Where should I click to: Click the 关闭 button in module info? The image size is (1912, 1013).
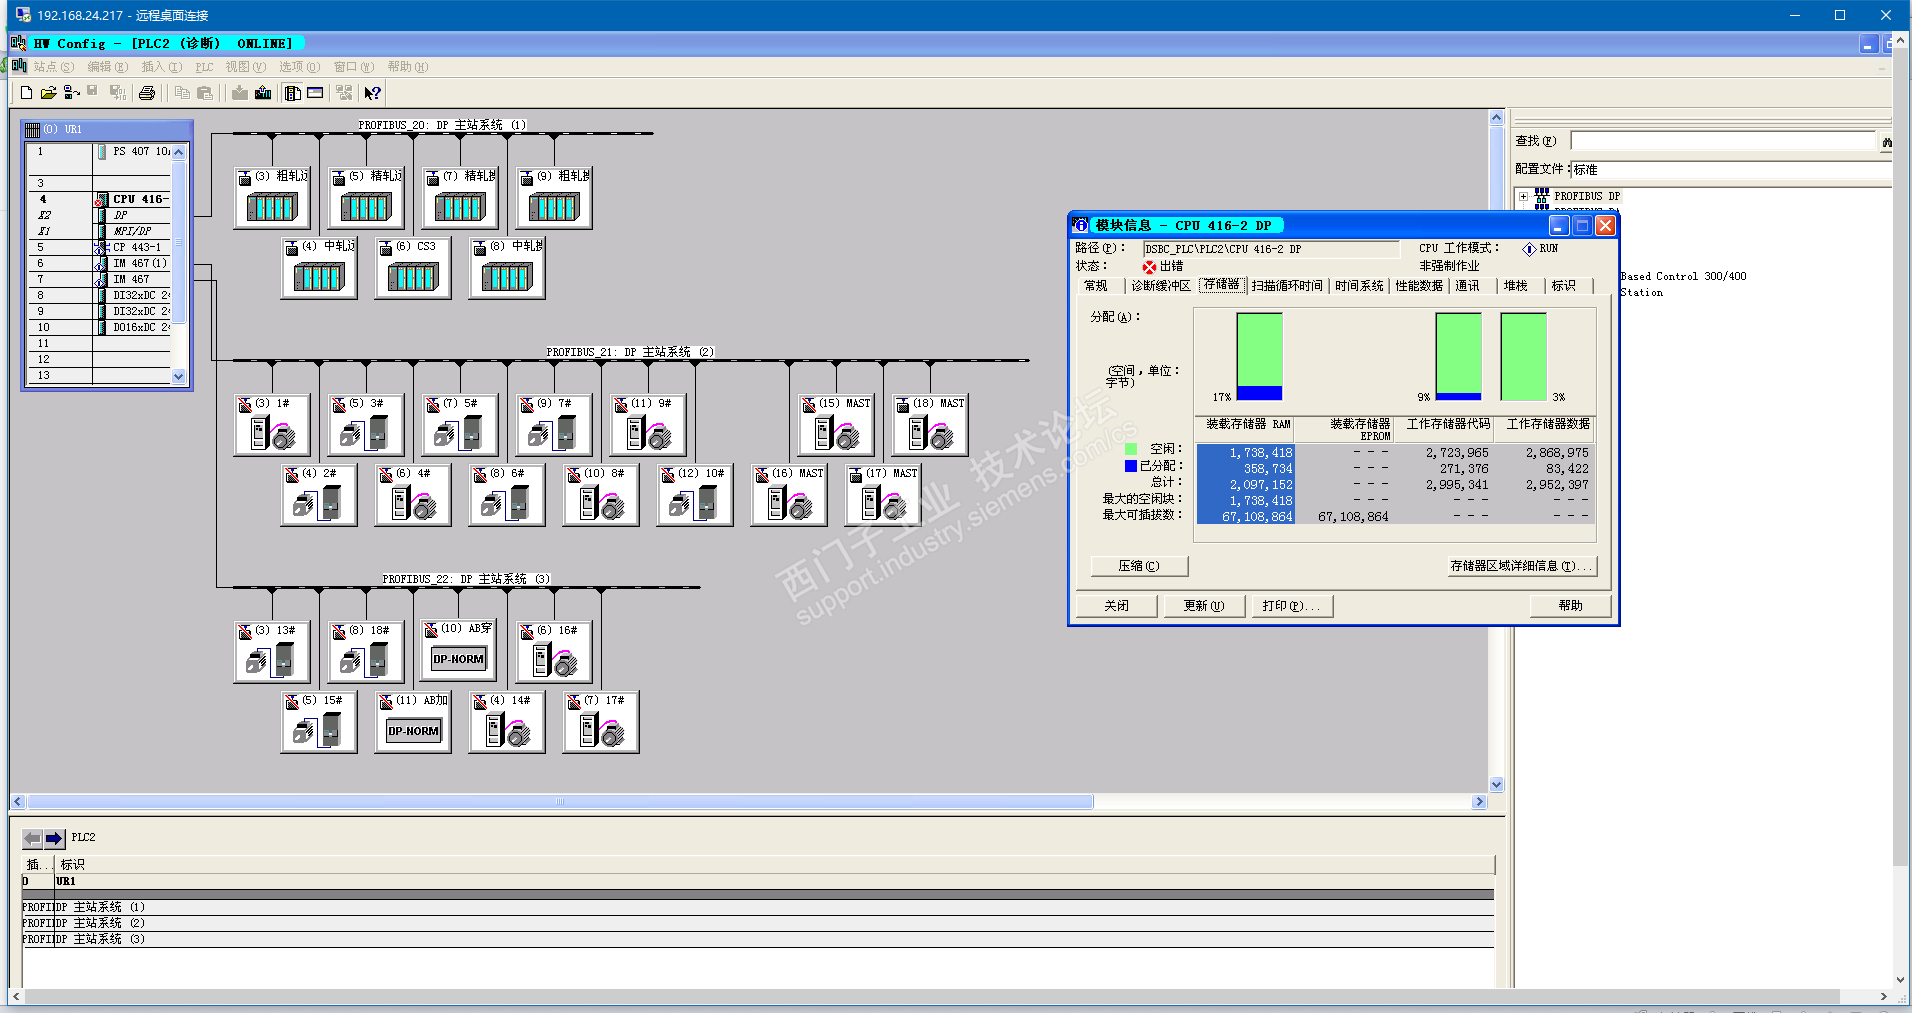tap(1116, 606)
